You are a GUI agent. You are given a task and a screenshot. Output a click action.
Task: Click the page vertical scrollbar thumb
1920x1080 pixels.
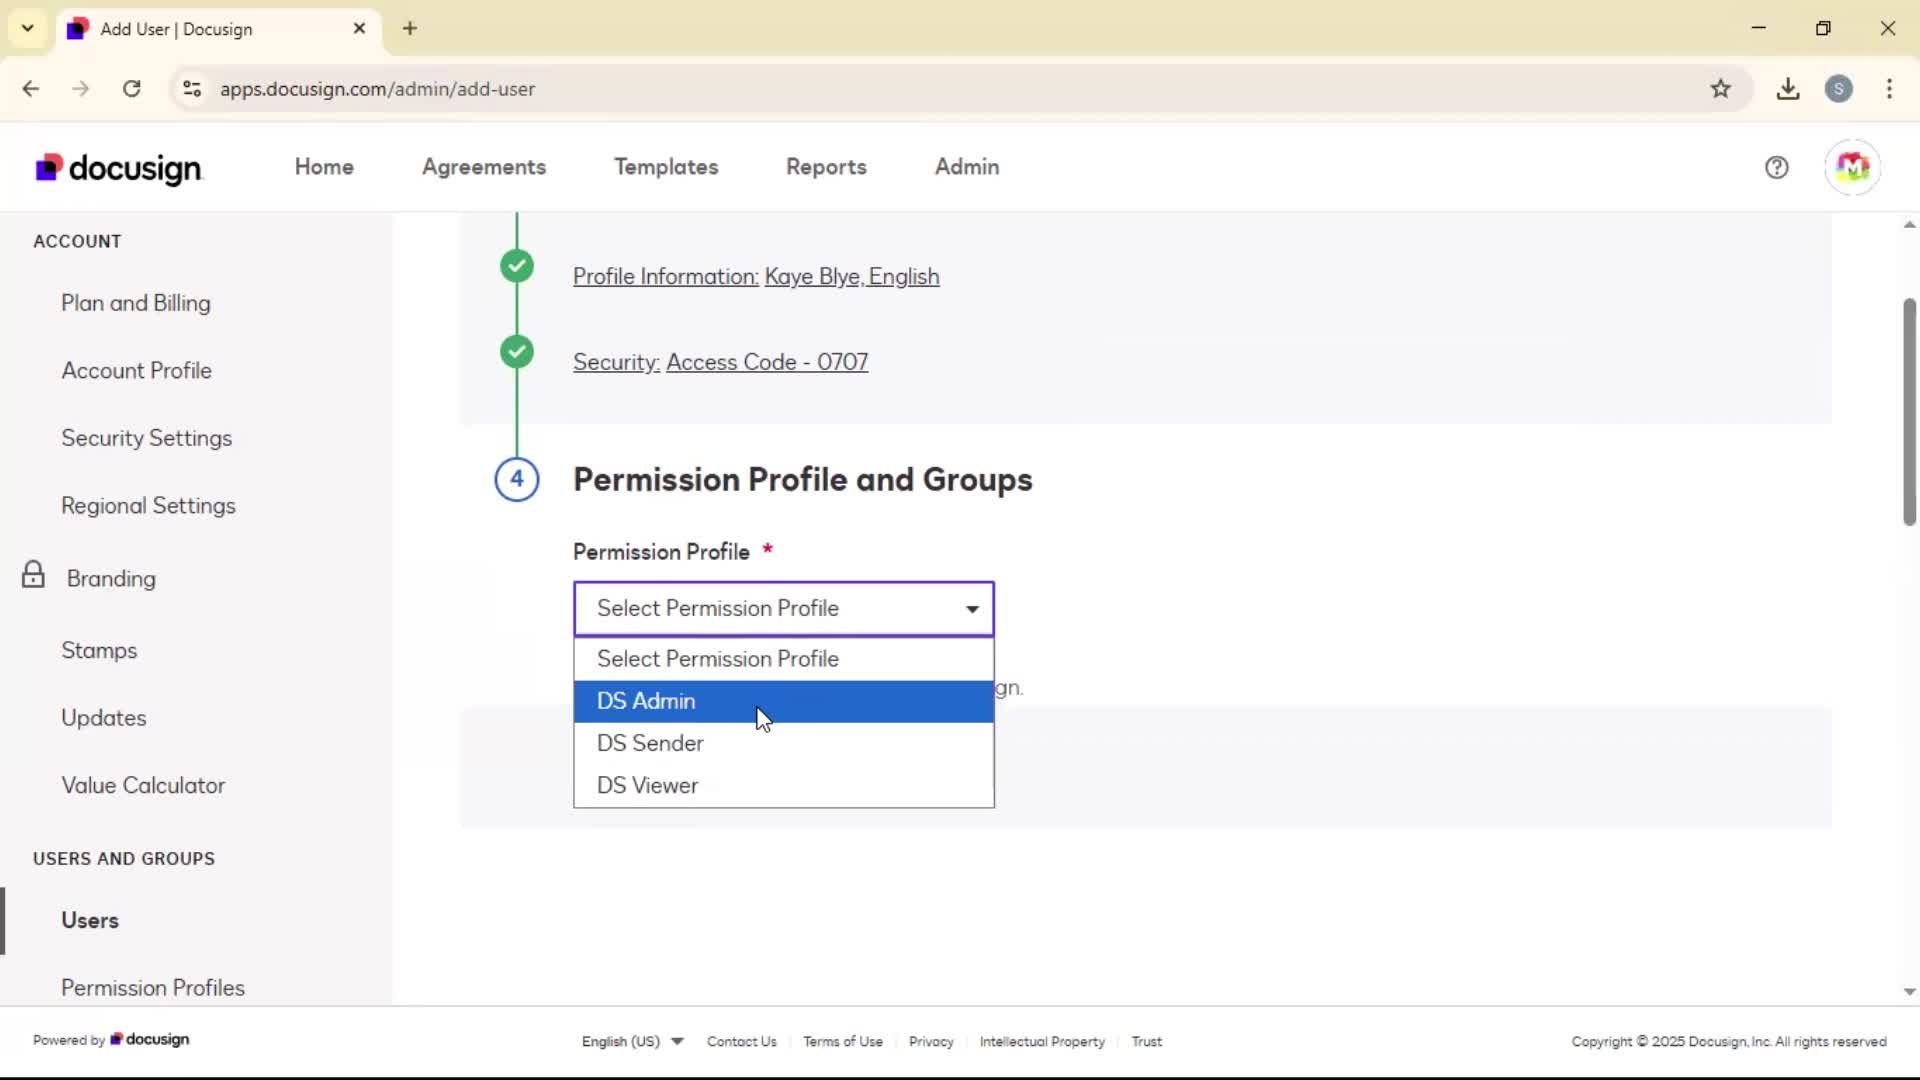pos(1909,411)
